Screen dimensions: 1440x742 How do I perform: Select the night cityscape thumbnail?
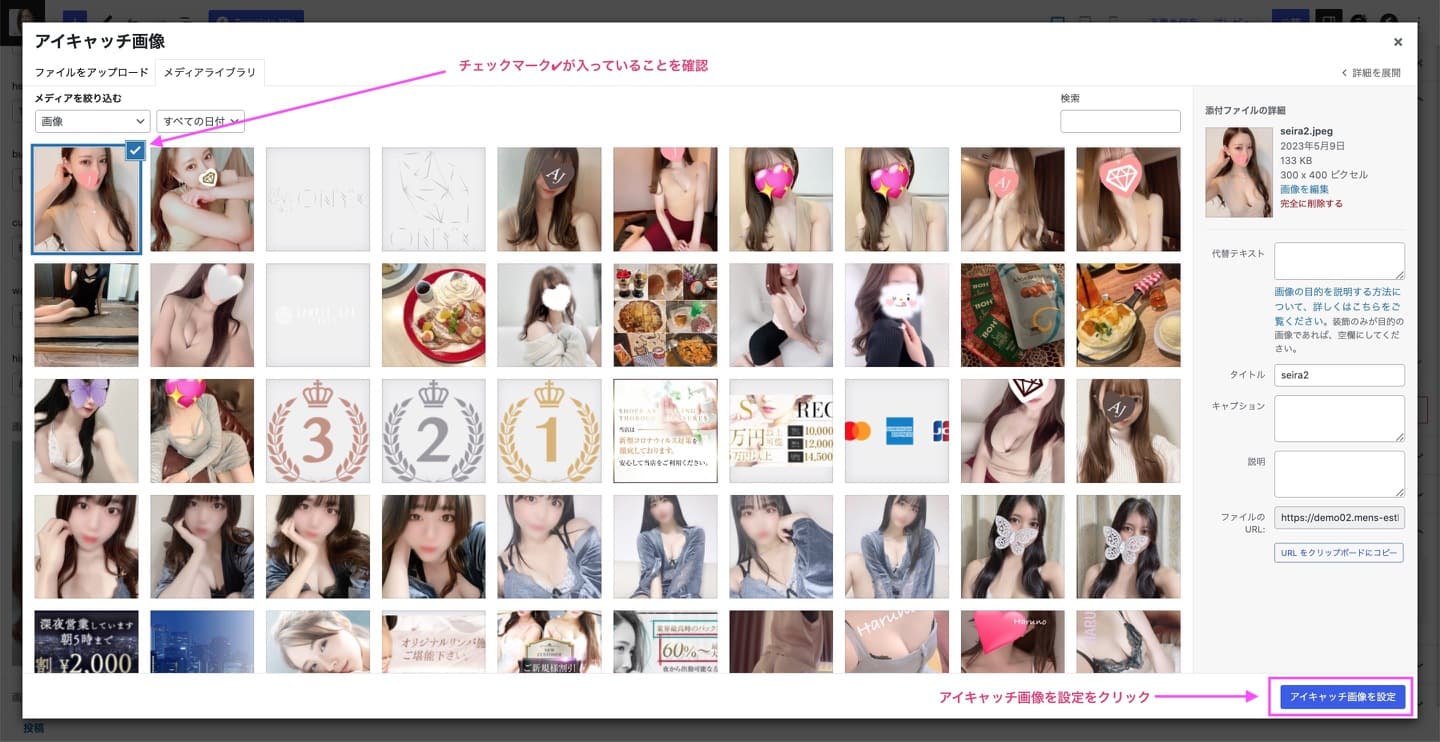202,645
